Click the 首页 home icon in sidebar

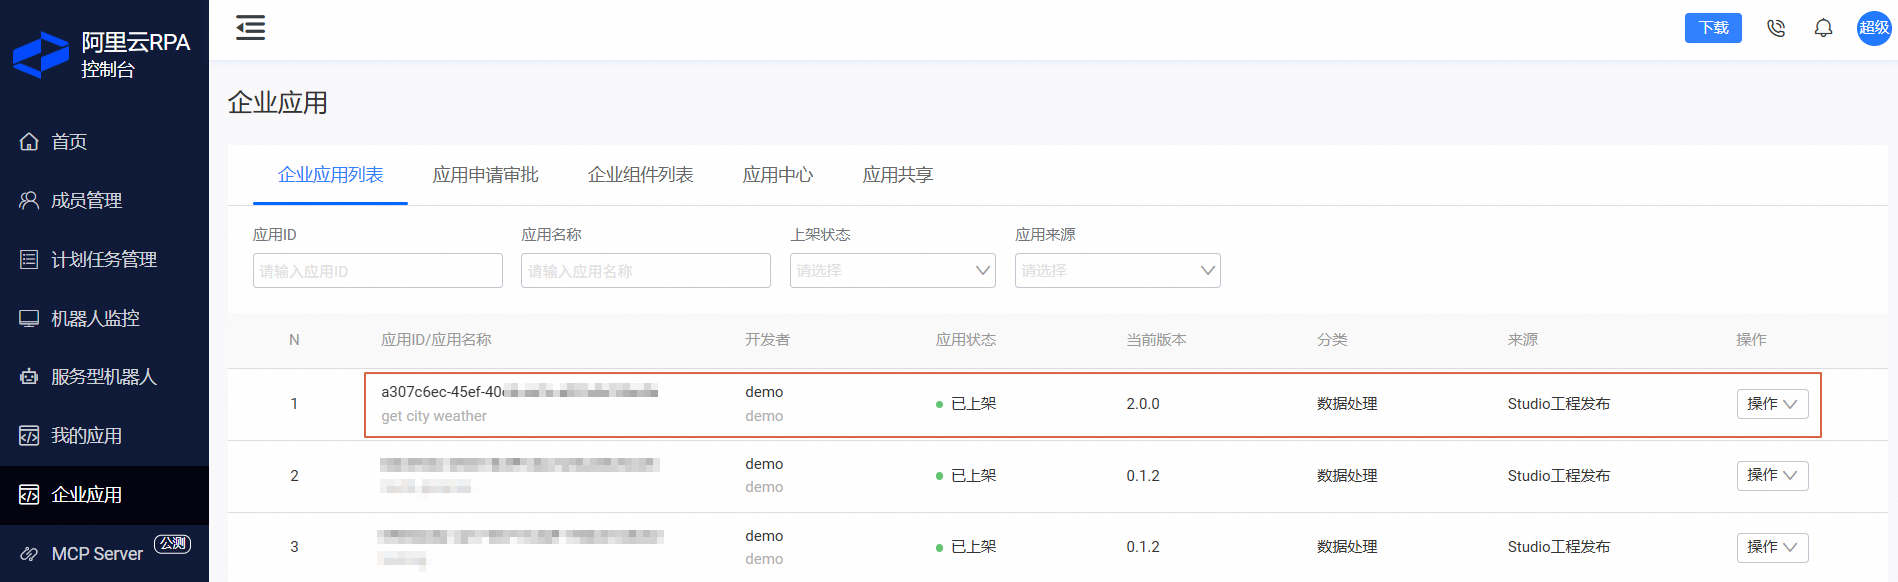[29, 142]
